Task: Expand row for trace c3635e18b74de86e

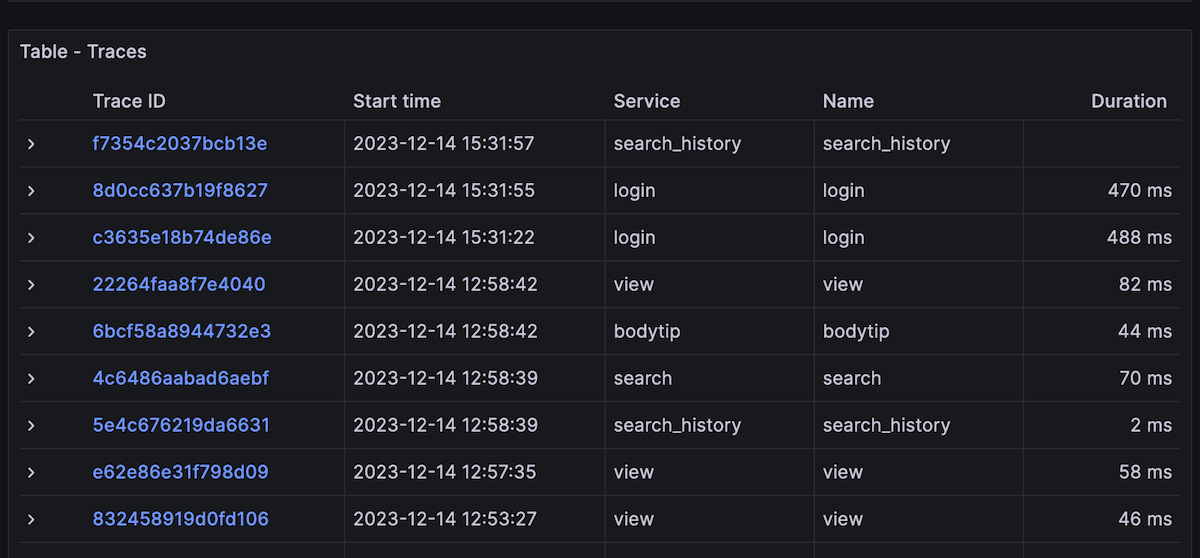Action: (31, 238)
